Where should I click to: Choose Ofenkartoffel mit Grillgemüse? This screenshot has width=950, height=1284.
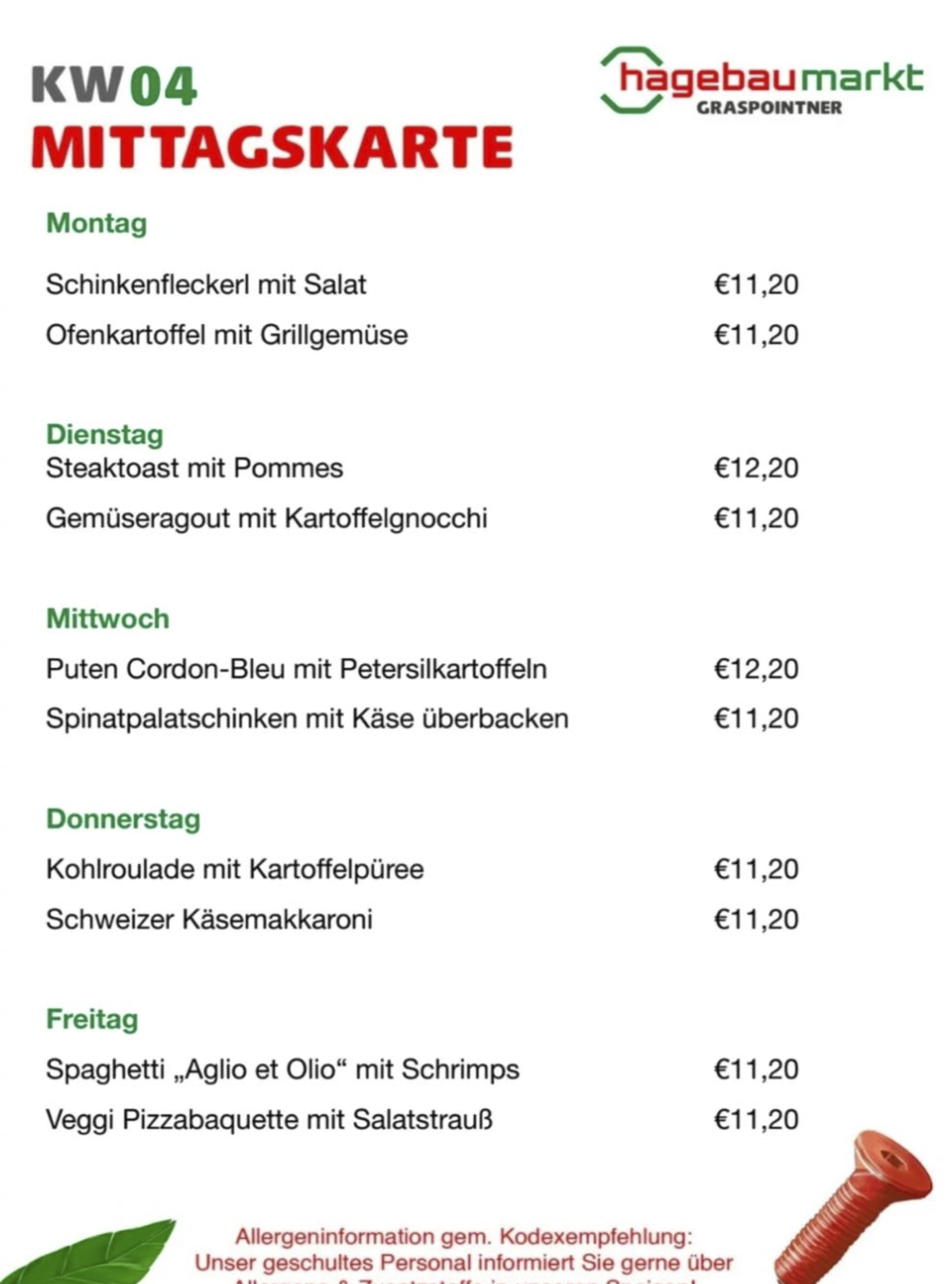[227, 335]
